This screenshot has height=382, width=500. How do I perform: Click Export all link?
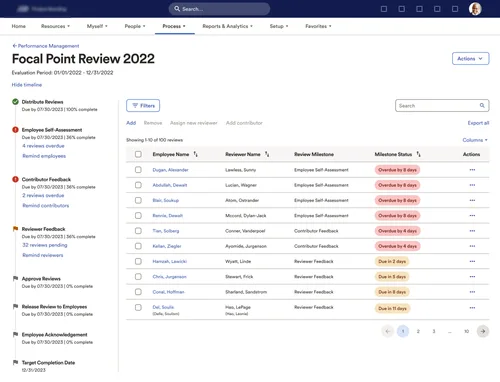click(478, 123)
